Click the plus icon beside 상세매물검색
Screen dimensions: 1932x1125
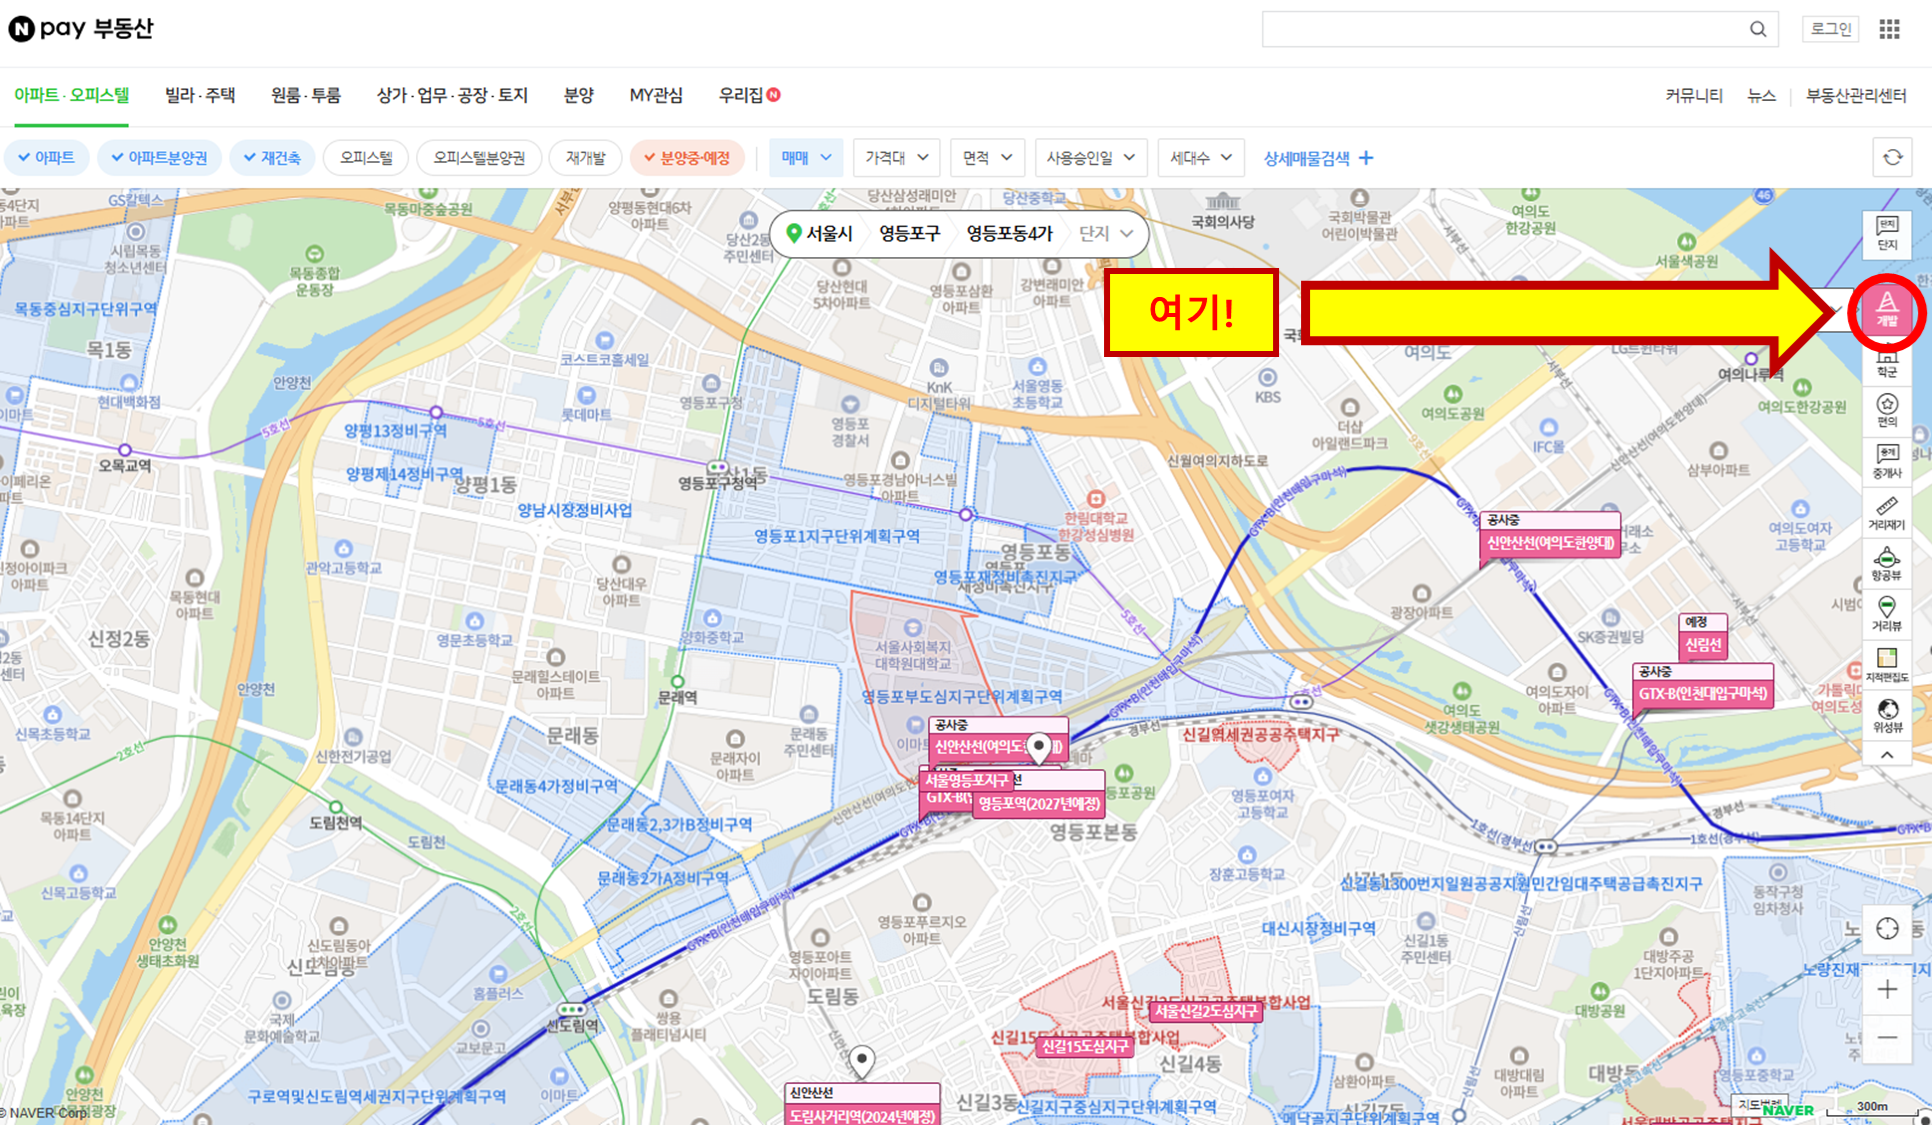coord(1366,158)
